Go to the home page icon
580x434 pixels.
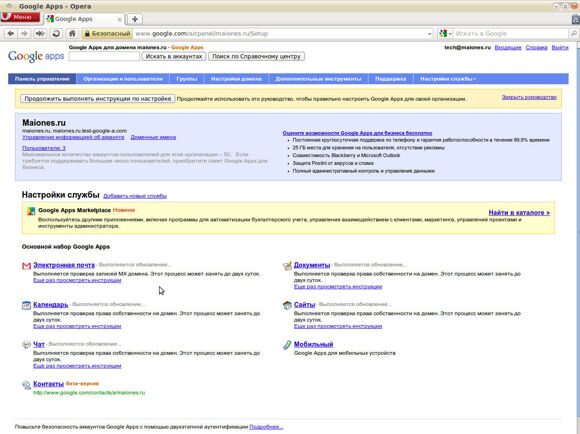(72, 34)
